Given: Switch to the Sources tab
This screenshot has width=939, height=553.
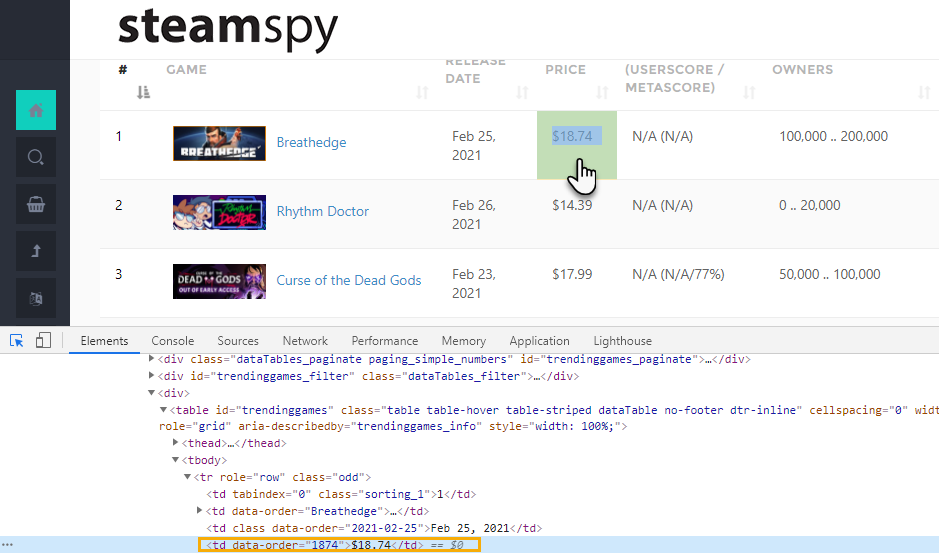Looking at the screenshot, I should 238,341.
